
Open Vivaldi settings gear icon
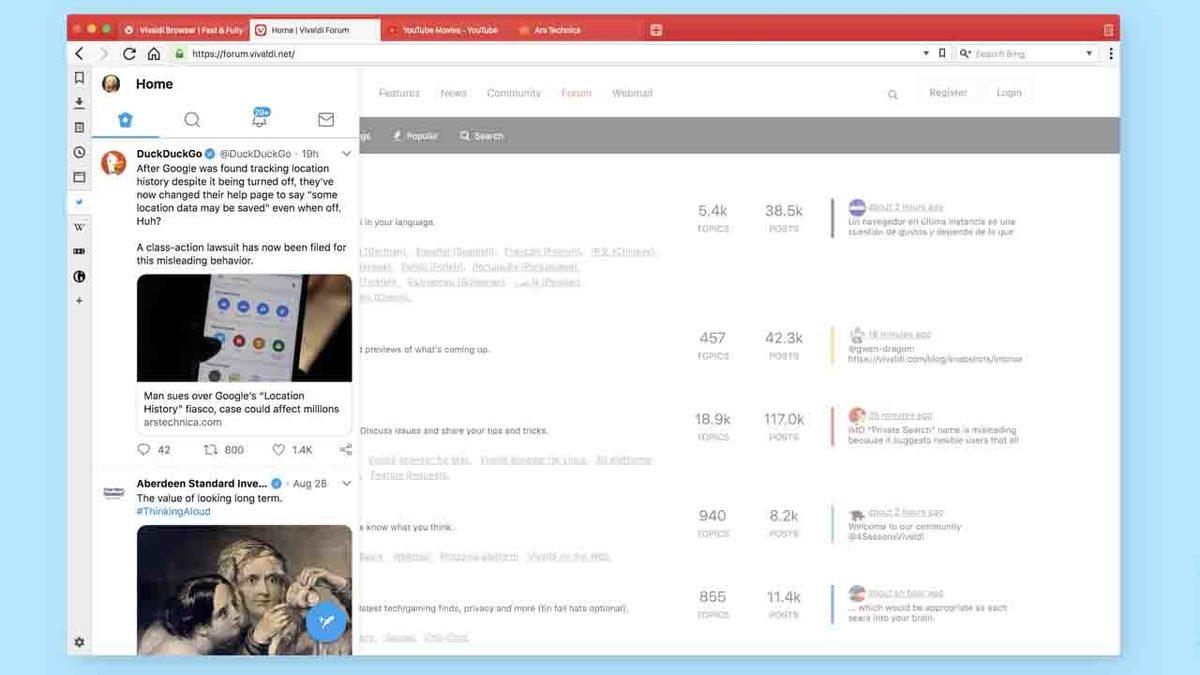click(x=79, y=642)
